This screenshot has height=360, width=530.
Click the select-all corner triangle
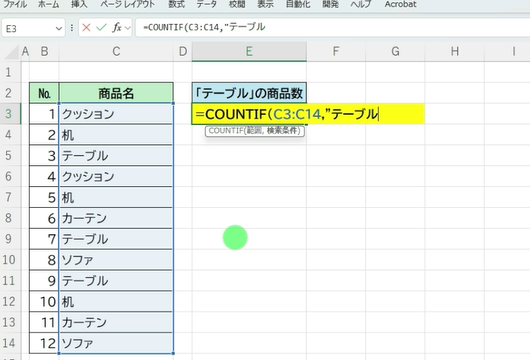click(11, 52)
